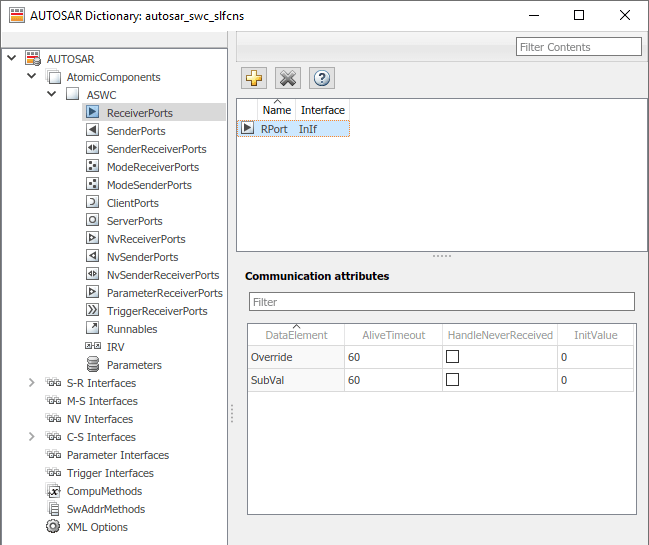Click the ModeReceiverPorts icon
The width and height of the screenshot is (649, 545).
(x=92, y=166)
